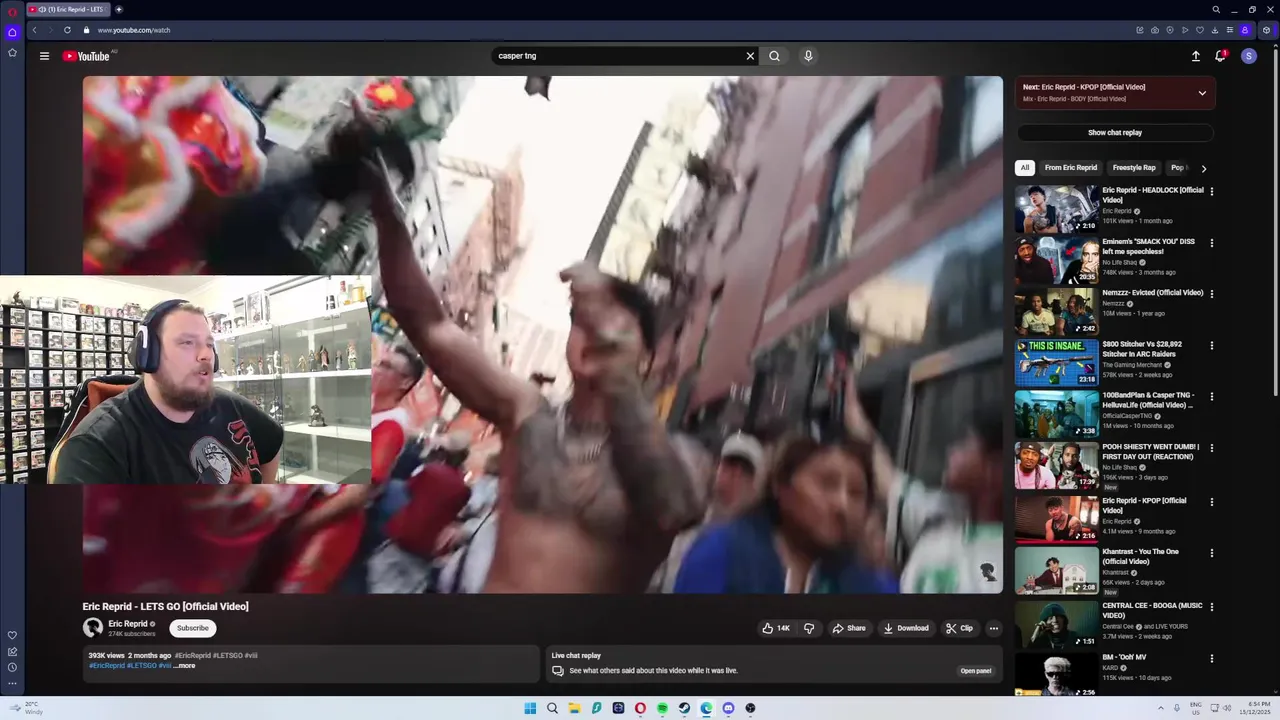Viewport: 1280px width, 720px height.
Task: Download the video
Action: pos(906,628)
